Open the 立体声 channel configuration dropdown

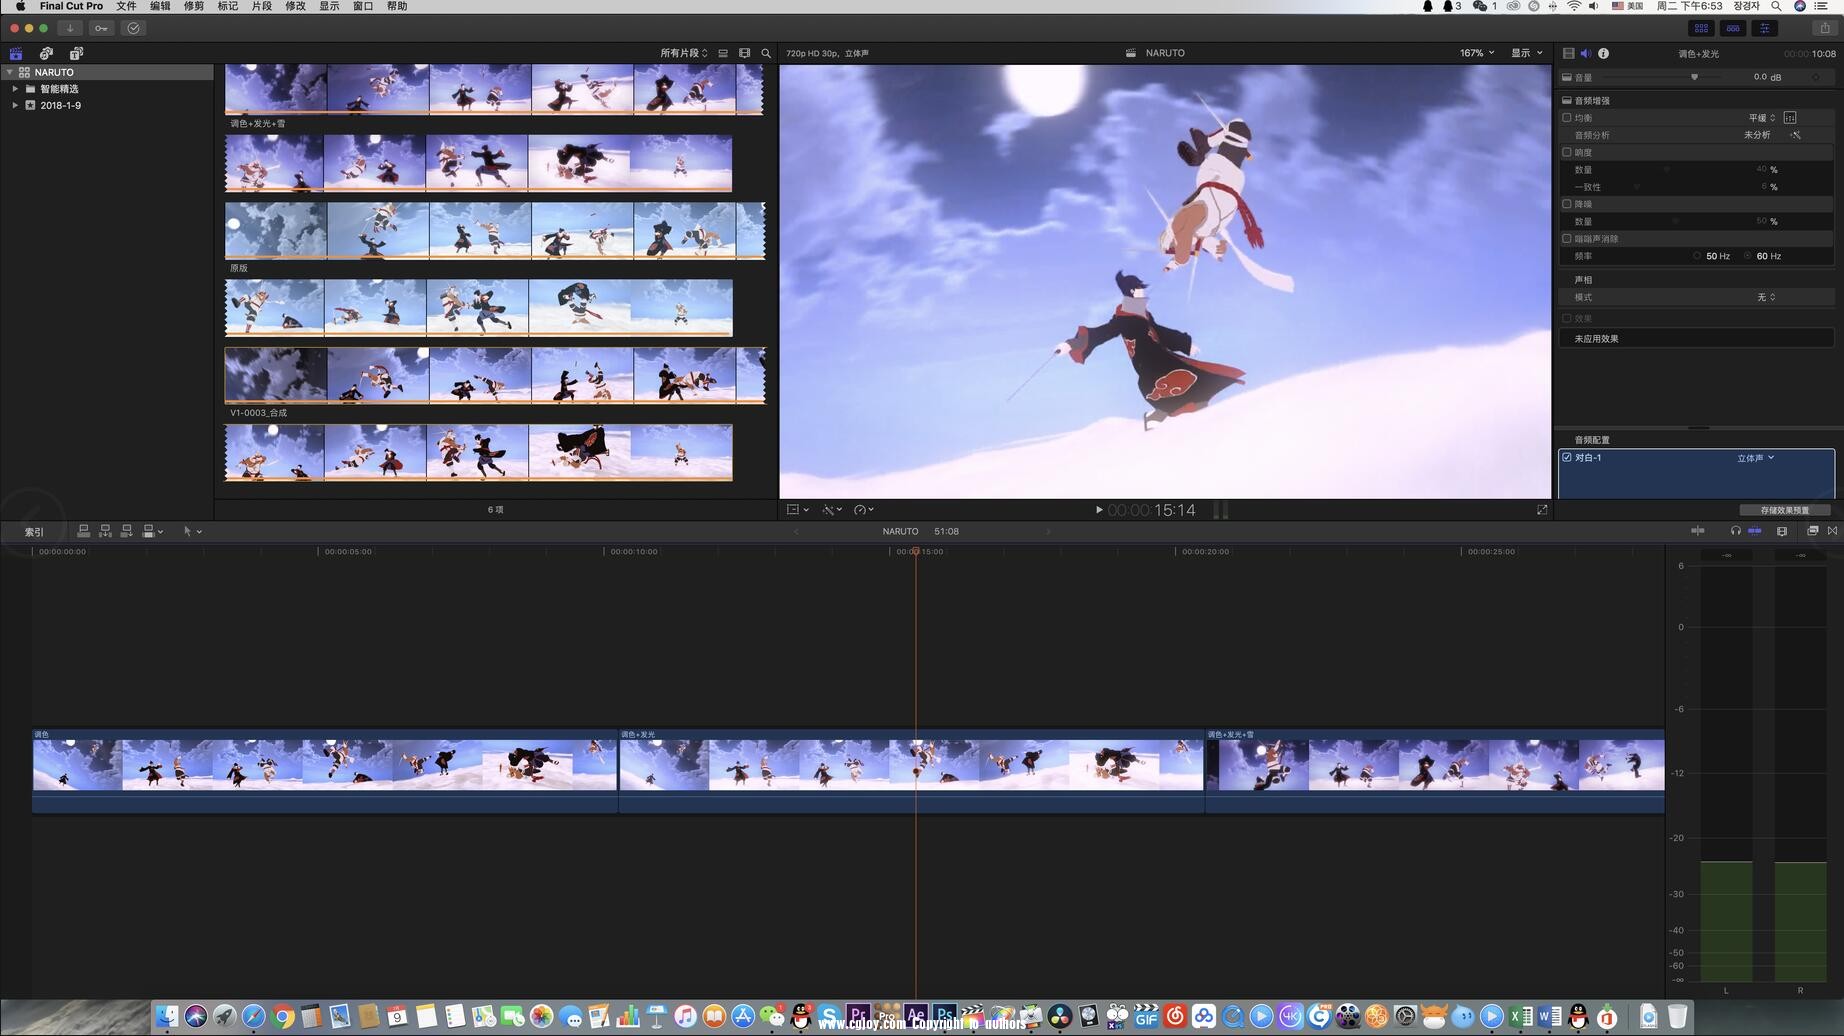coord(1756,458)
